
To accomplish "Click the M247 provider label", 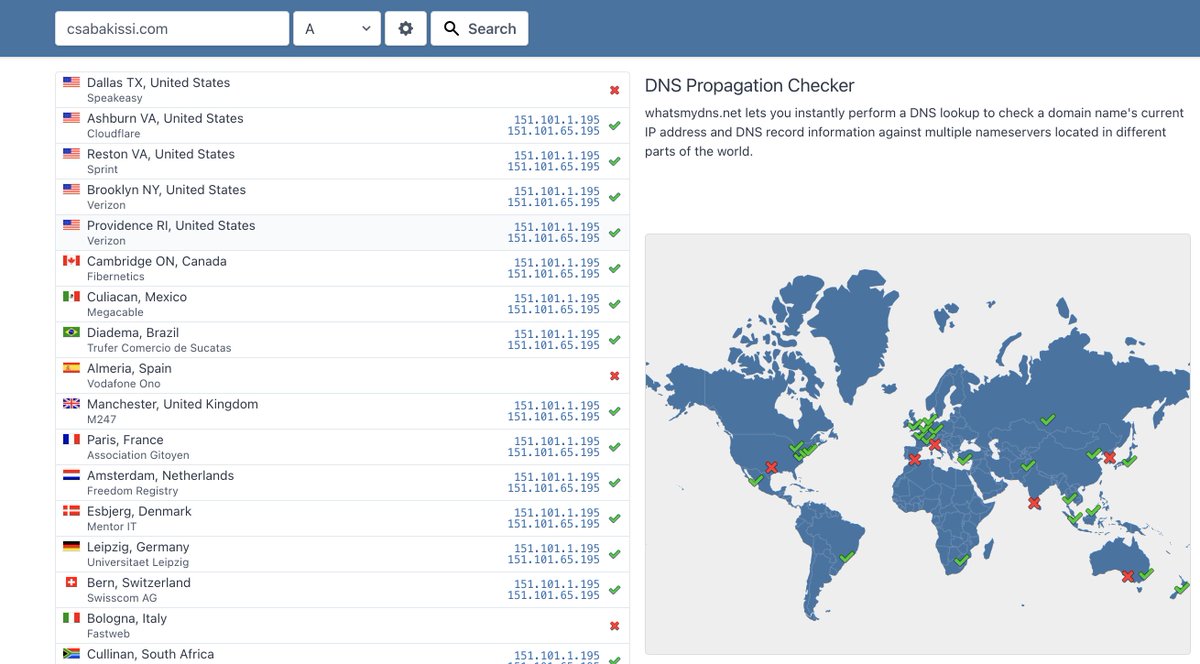I will point(102,420).
